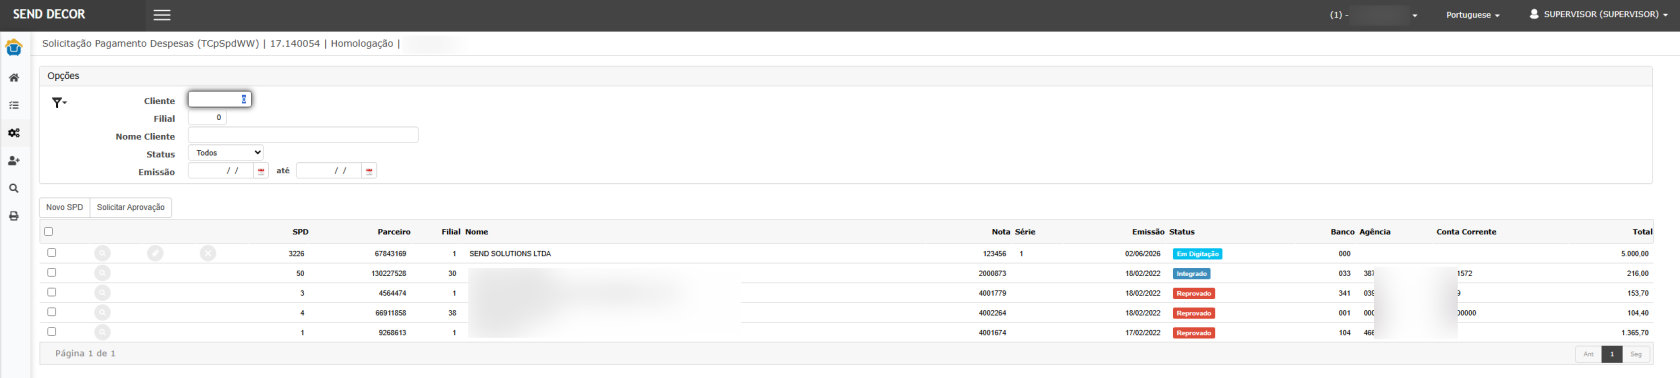The image size is (1680, 378).
Task: Click the Total column header
Action: coord(1642,232)
